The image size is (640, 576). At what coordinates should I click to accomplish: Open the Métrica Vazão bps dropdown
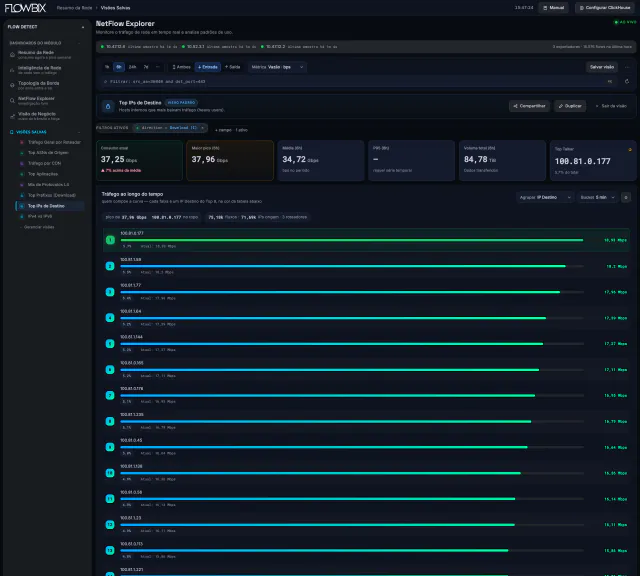(277, 67)
